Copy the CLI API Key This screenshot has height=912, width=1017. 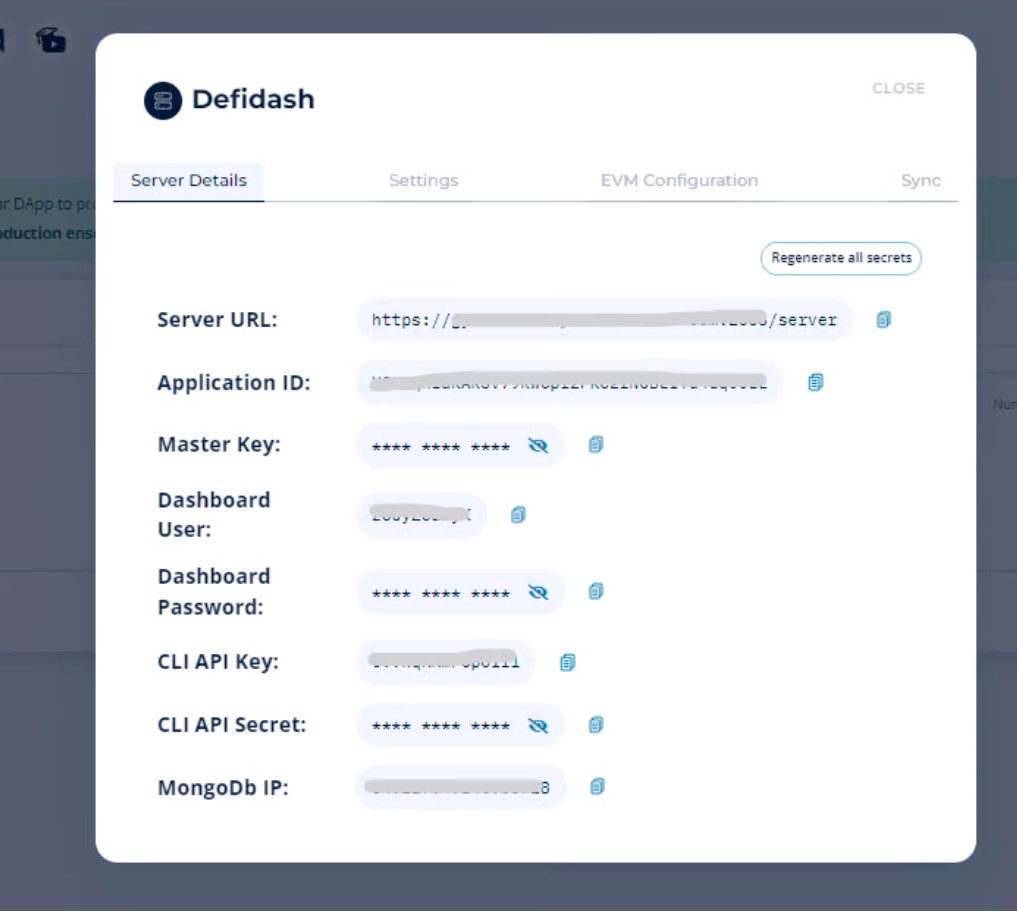coord(568,662)
